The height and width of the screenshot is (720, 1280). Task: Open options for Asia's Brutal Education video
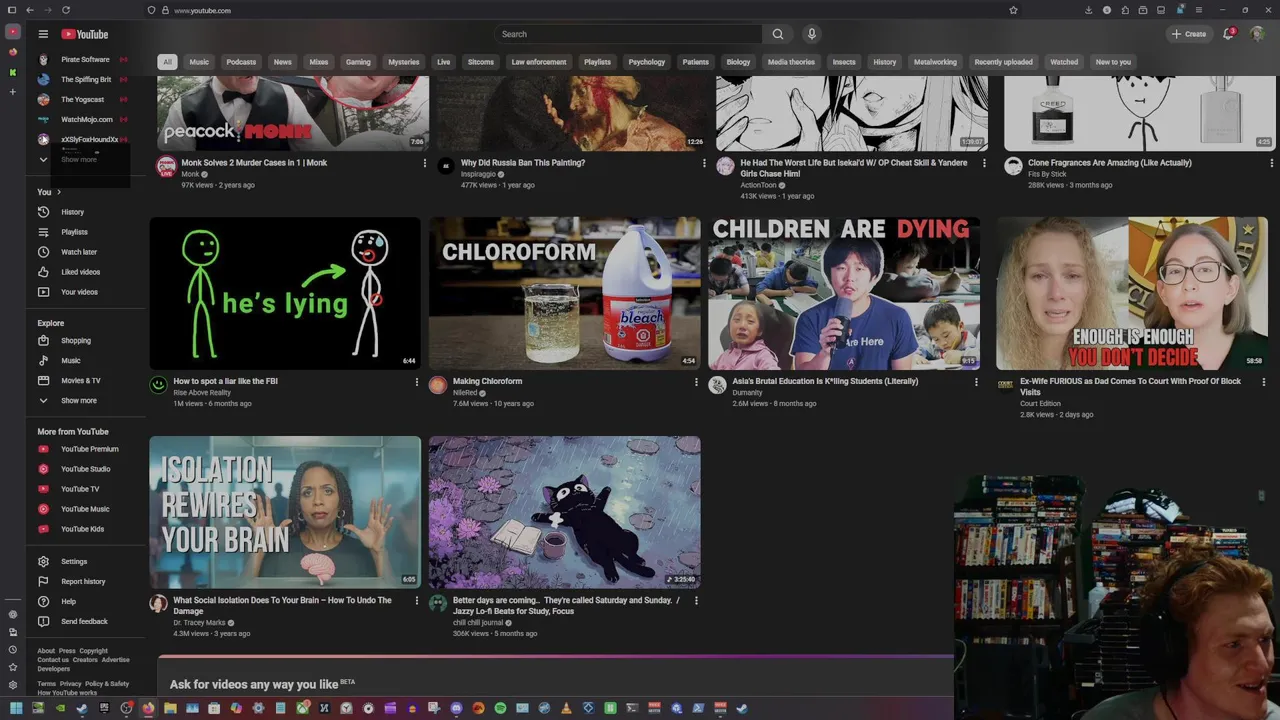[976, 382]
